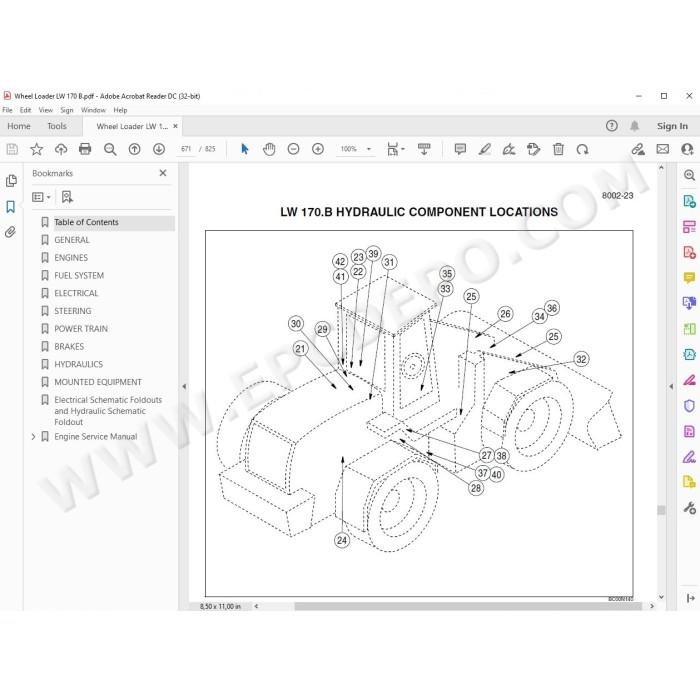Collapse the right tools pane
The height and width of the screenshot is (700, 700).
pos(671,387)
